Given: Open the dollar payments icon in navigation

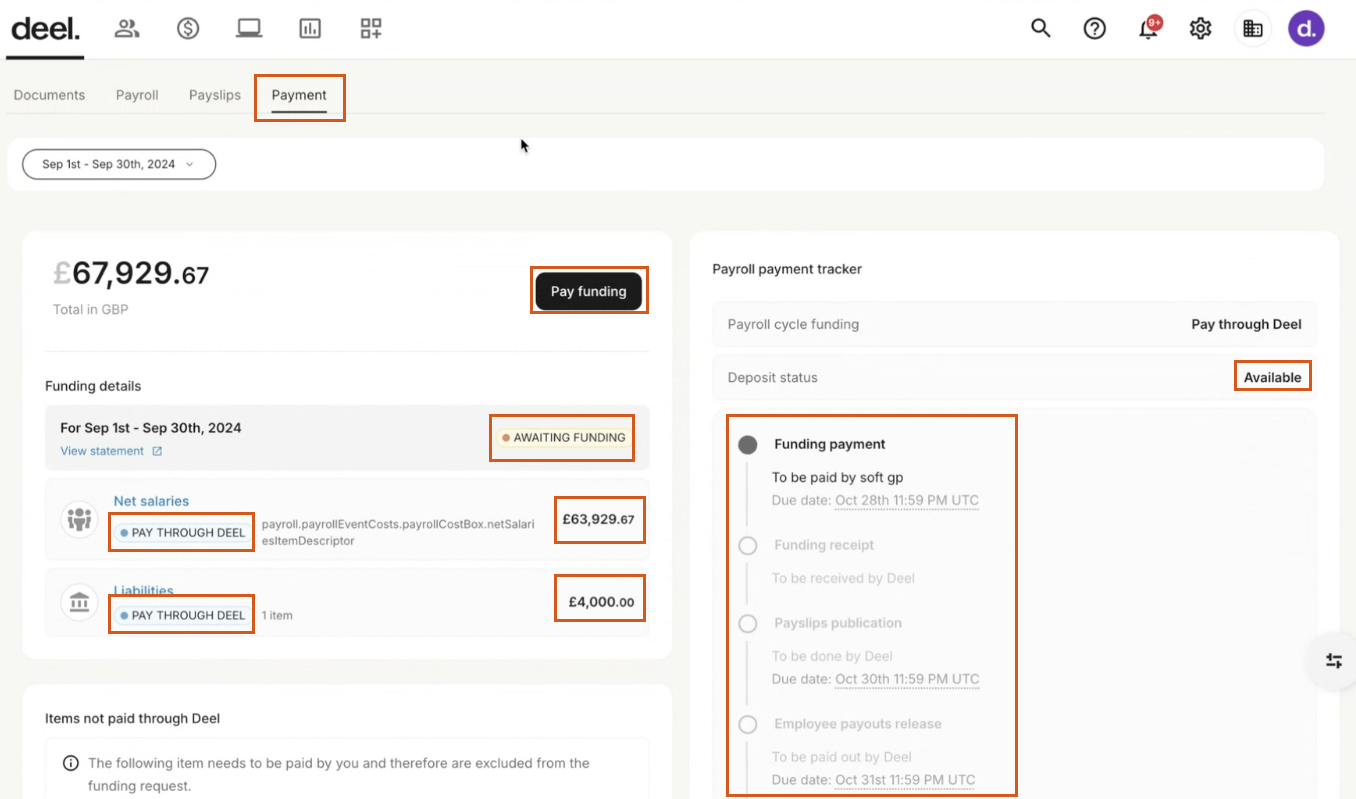Looking at the screenshot, I should (x=188, y=28).
